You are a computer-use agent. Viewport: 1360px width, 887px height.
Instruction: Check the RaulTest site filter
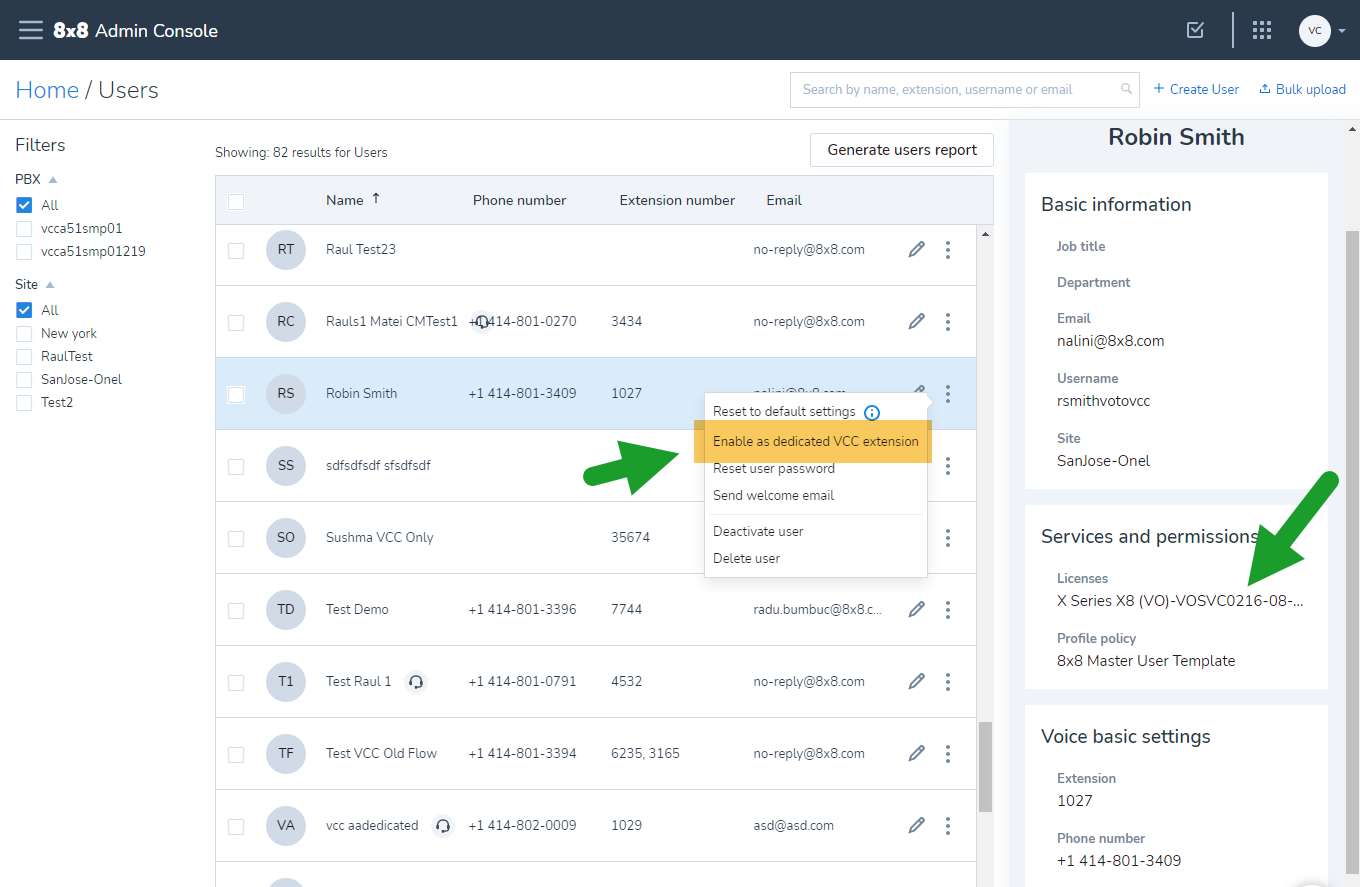24,356
